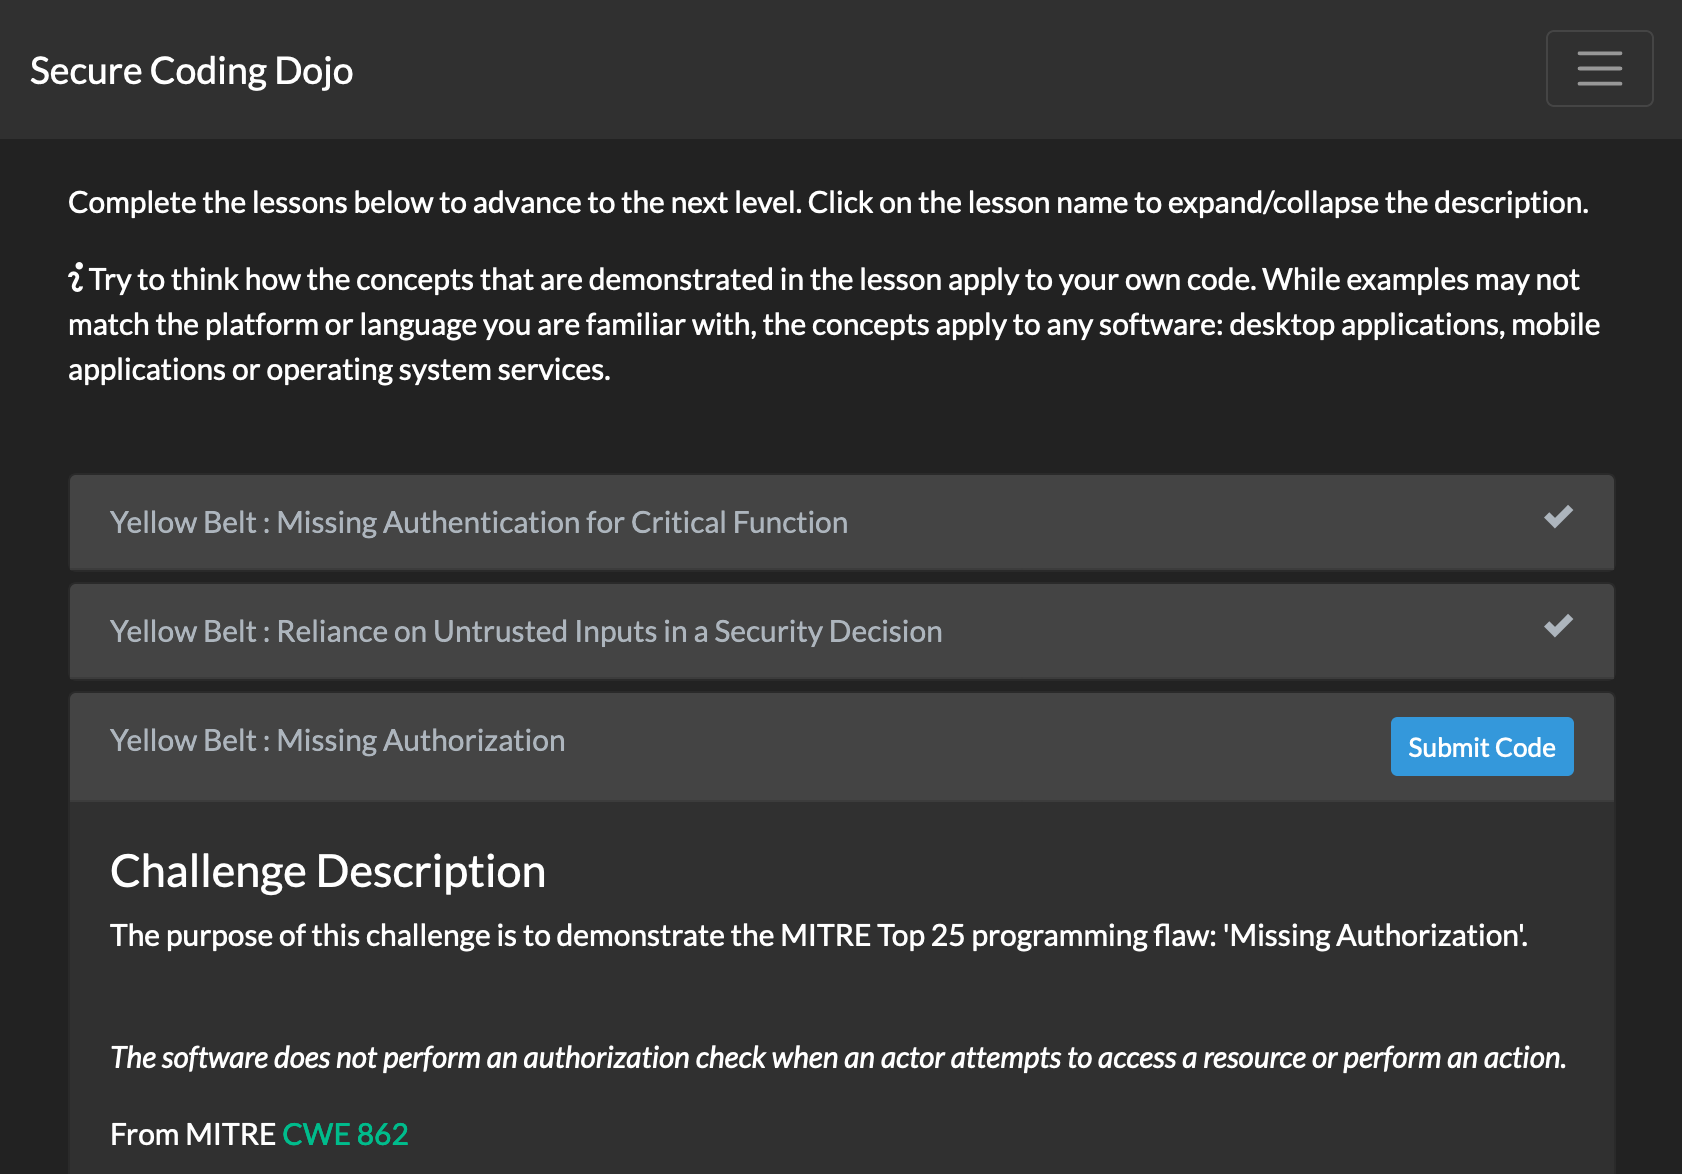Click the Submit Code button
1682x1174 pixels.
coord(1482,746)
